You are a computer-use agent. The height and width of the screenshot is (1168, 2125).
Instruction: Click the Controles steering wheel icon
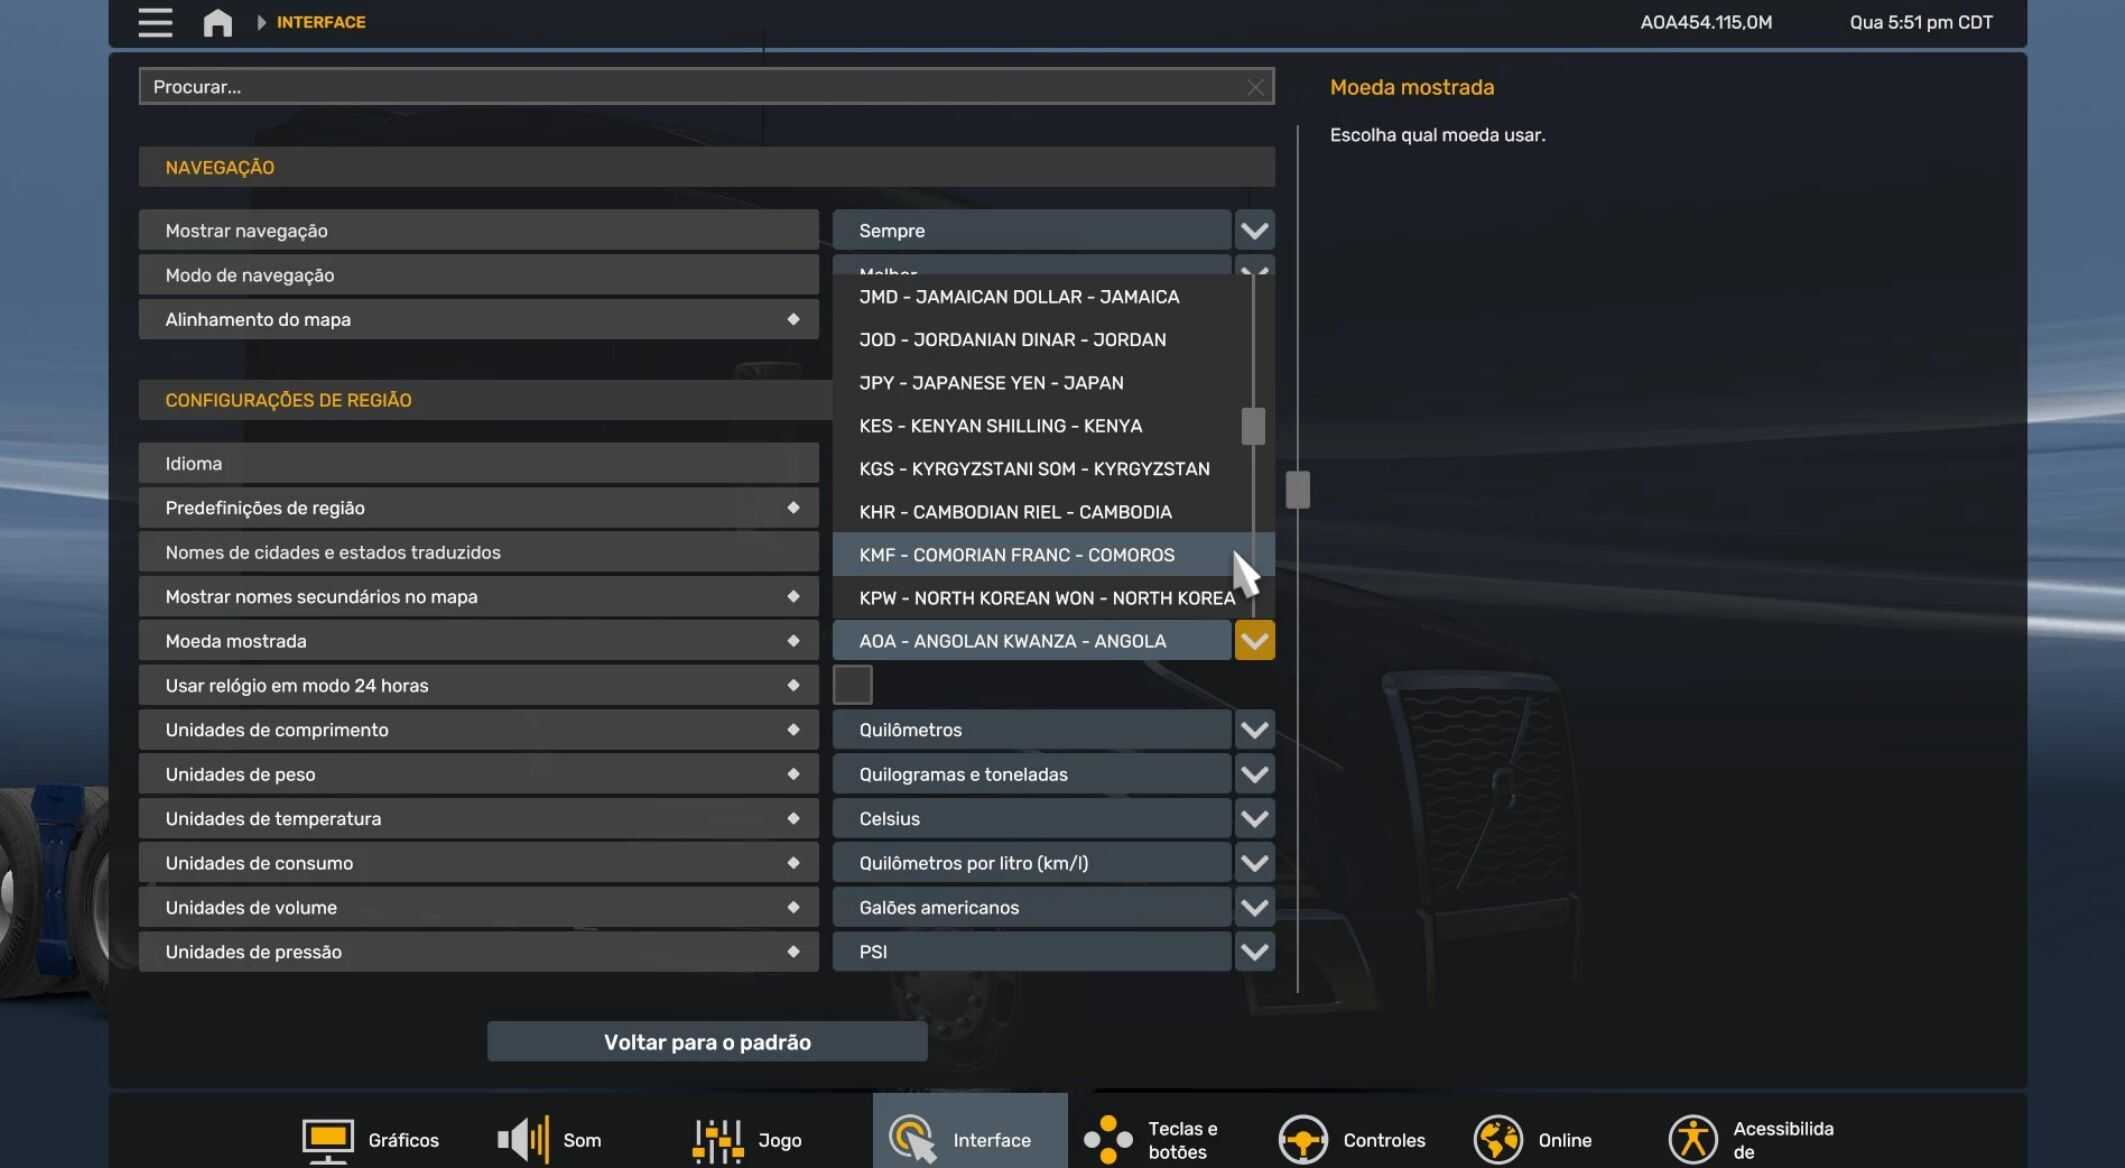coord(1302,1140)
